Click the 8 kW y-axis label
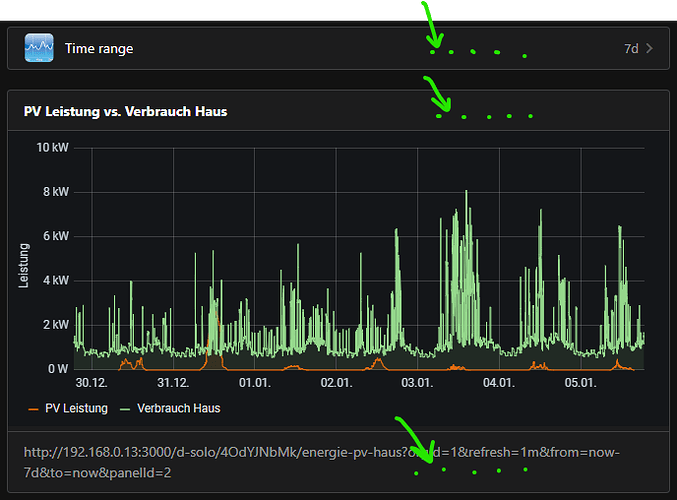 (56, 192)
